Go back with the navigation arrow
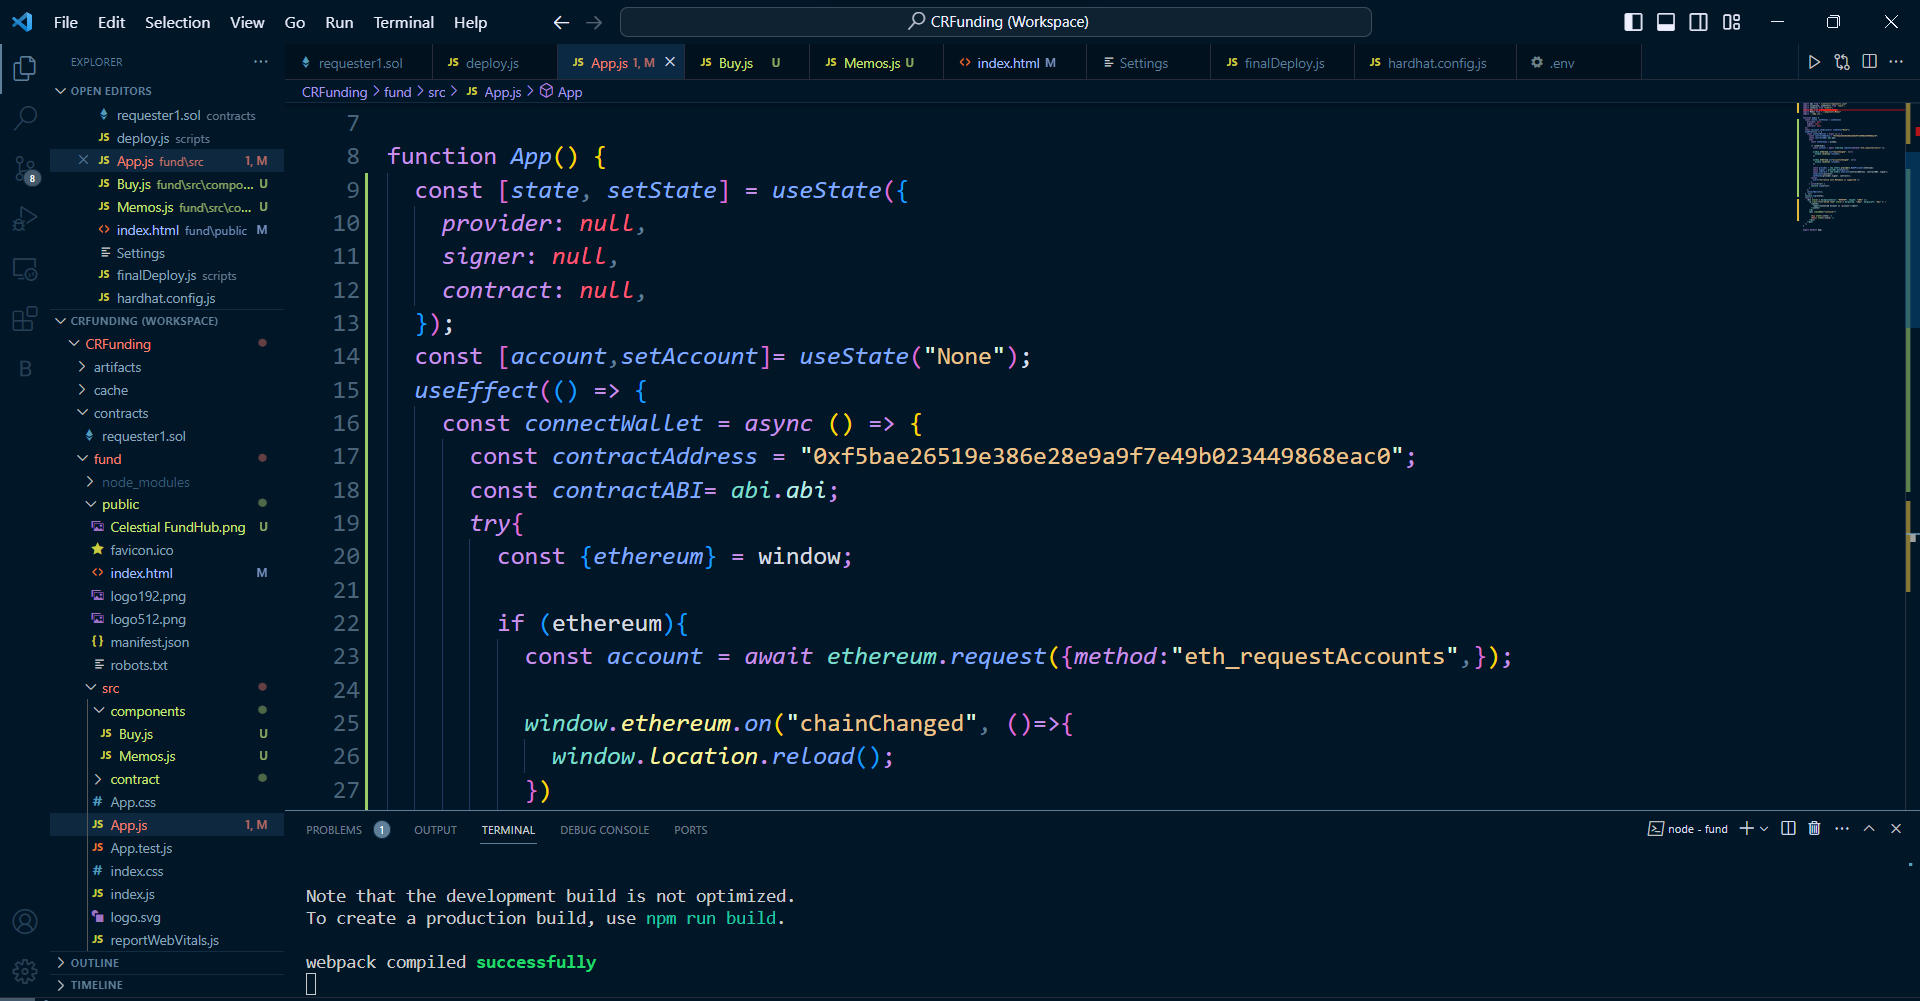 pos(561,22)
